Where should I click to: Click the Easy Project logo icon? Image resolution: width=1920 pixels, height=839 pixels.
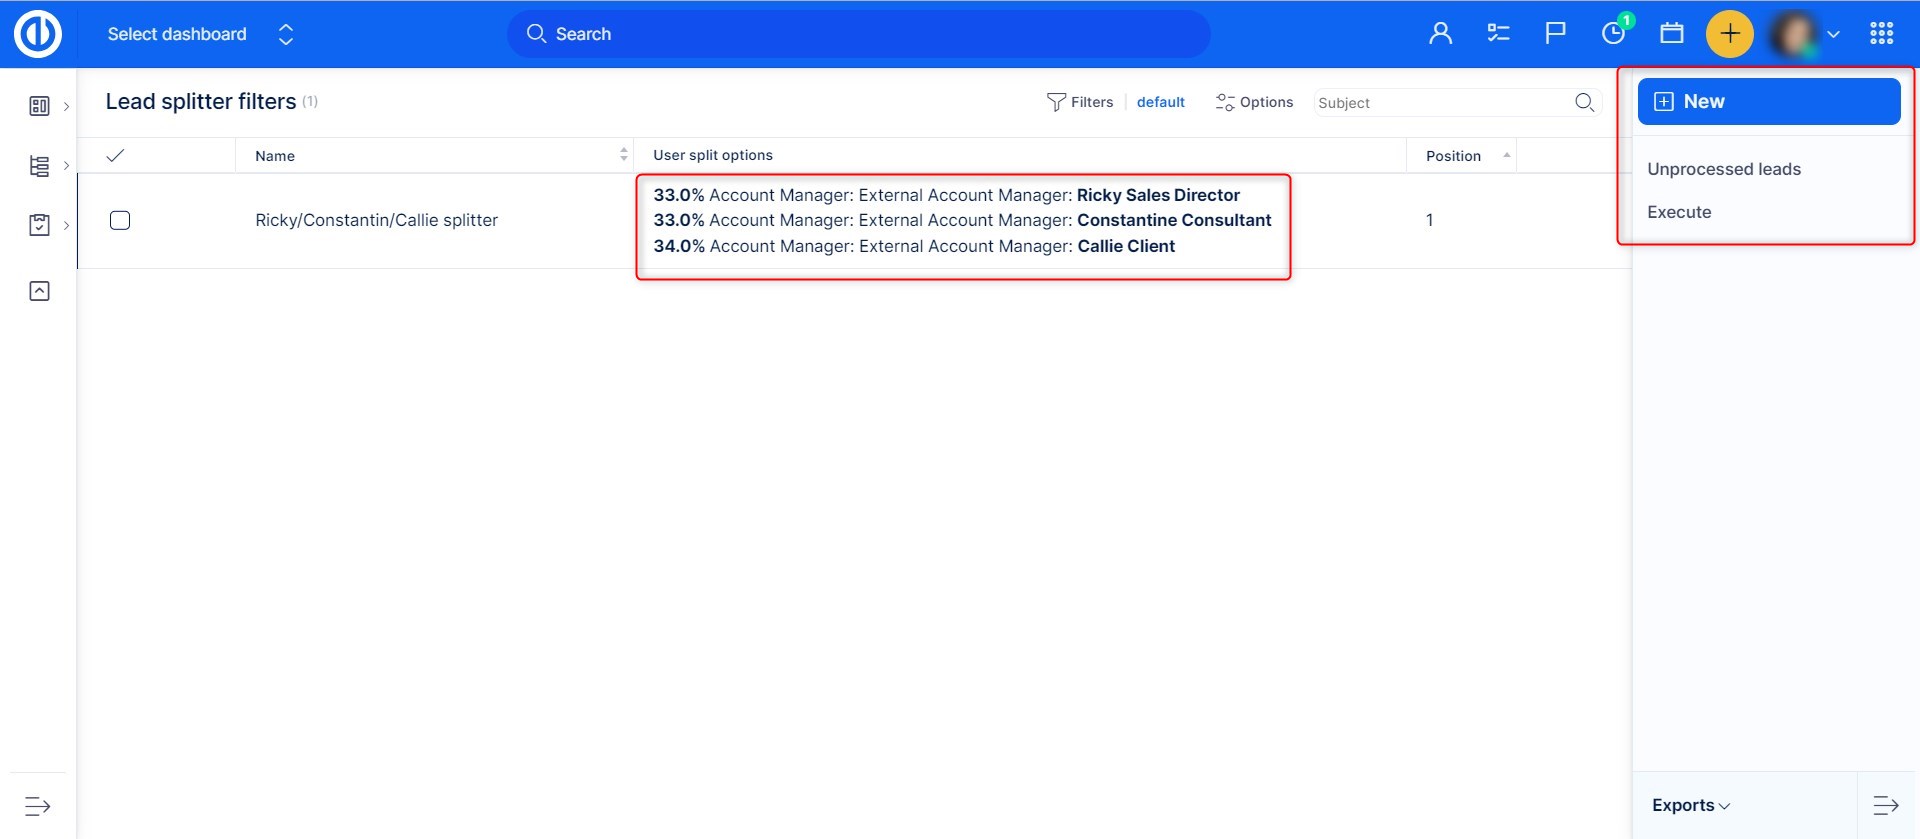(x=38, y=34)
